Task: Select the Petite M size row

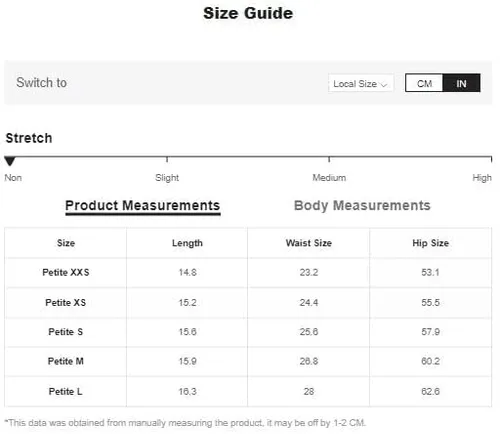Action: pos(248,361)
